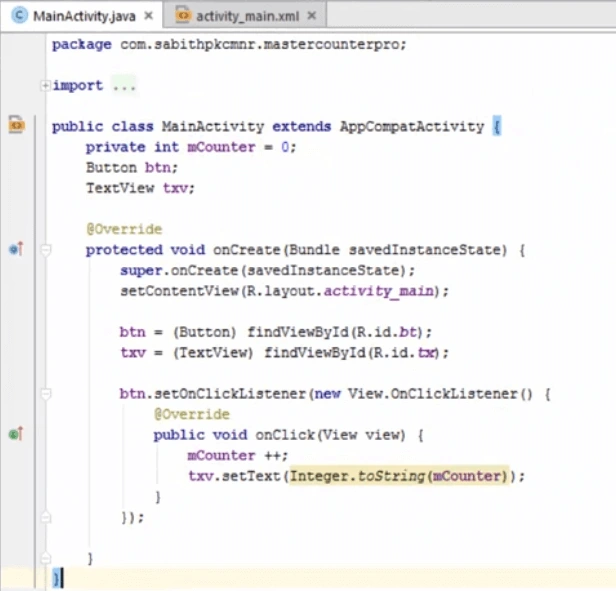Viewport: 616px width, 591px height.
Task: Click the onClick method name
Action: tap(285, 435)
